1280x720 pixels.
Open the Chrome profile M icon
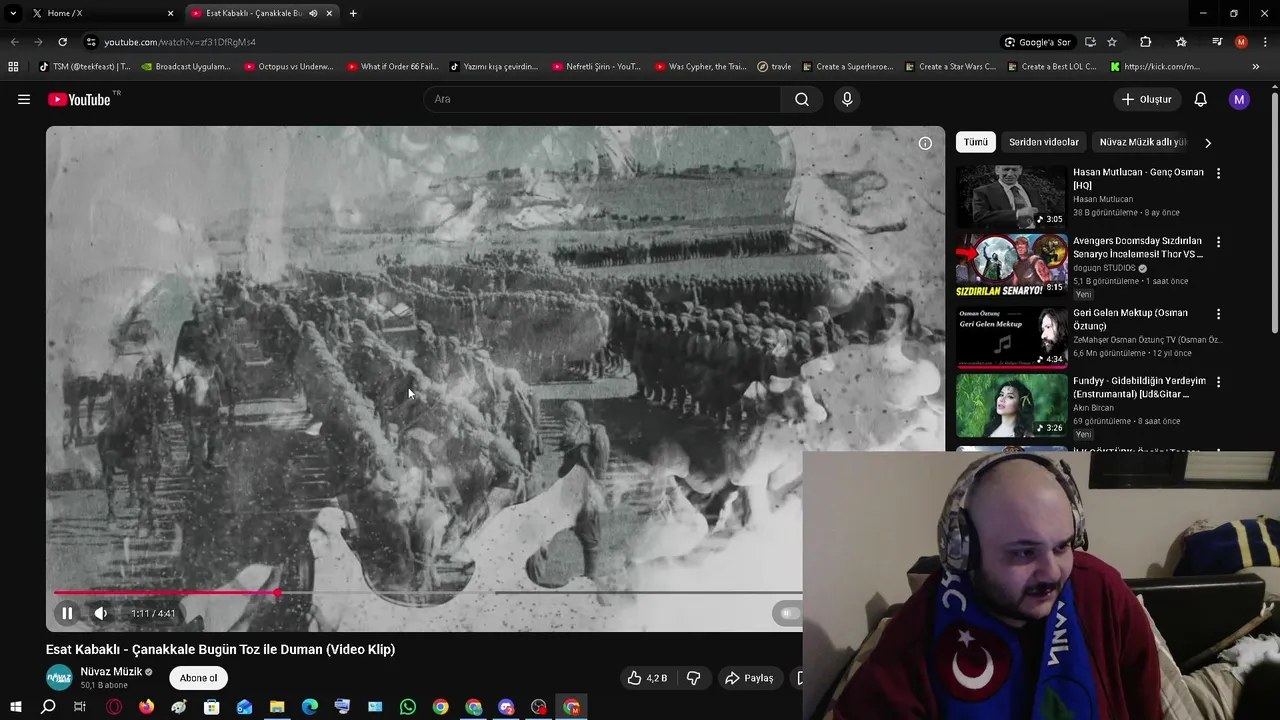tap(1241, 42)
